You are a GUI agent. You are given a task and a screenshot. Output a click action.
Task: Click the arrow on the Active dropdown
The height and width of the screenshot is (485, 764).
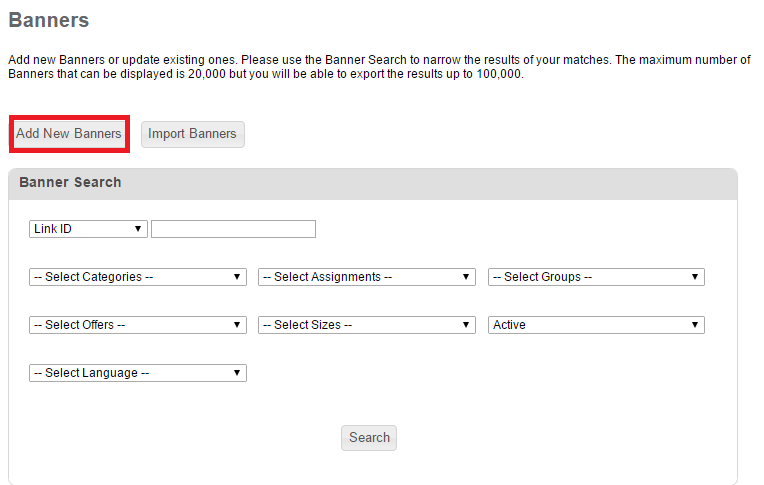pyautogui.click(x=695, y=325)
